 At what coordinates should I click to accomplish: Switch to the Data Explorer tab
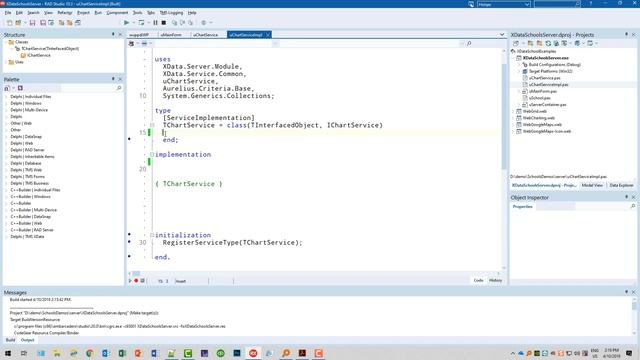point(621,185)
